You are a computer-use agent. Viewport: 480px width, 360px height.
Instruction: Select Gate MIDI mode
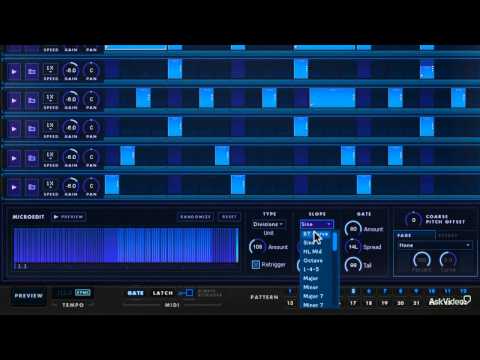click(x=135, y=293)
